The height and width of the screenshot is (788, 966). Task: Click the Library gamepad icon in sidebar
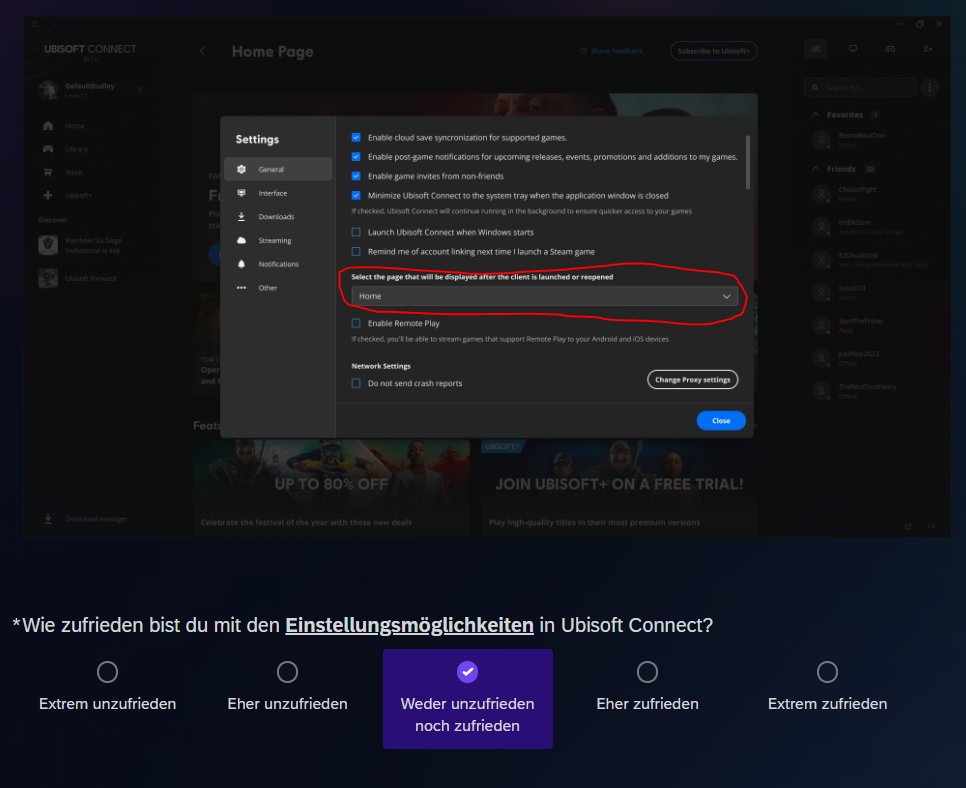(x=48, y=149)
